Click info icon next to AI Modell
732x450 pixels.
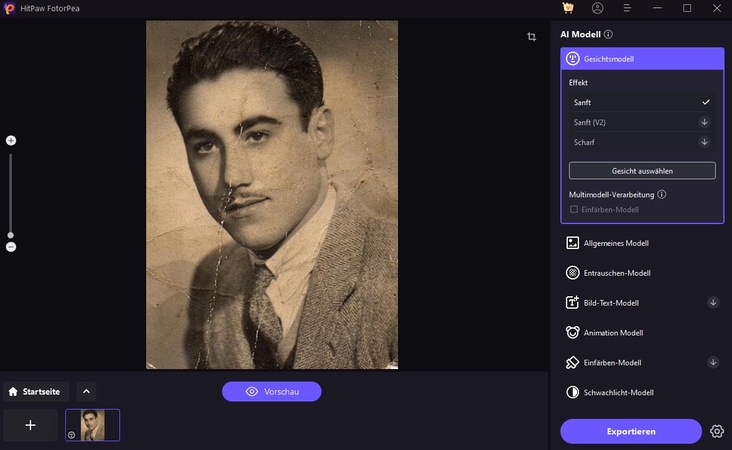click(x=608, y=34)
